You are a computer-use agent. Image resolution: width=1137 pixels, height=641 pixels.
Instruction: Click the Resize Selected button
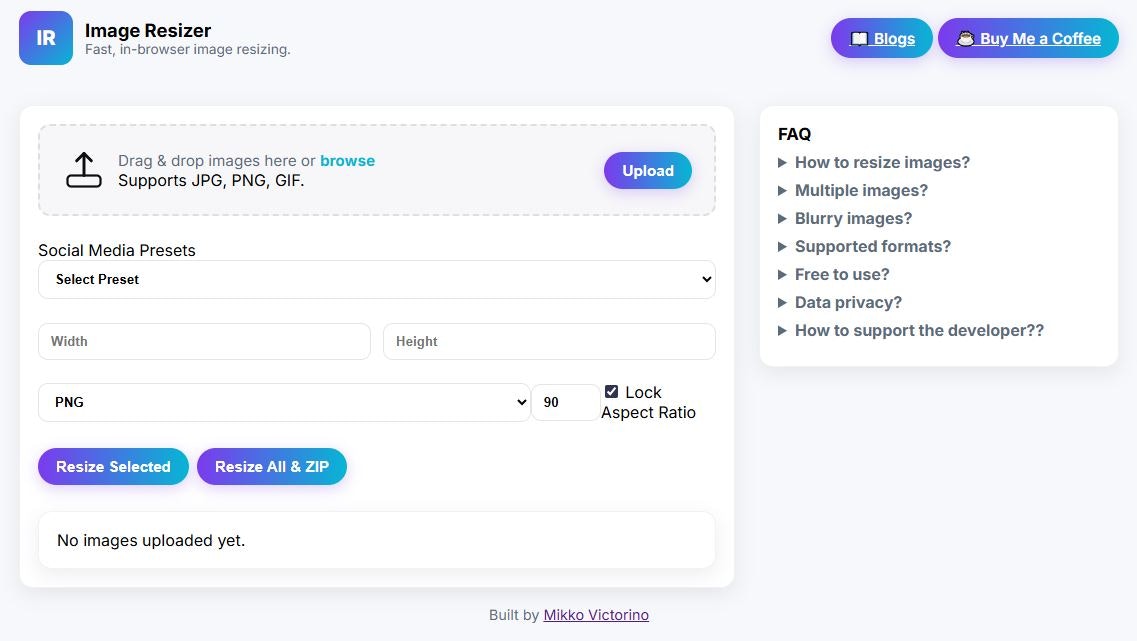[x=113, y=466]
